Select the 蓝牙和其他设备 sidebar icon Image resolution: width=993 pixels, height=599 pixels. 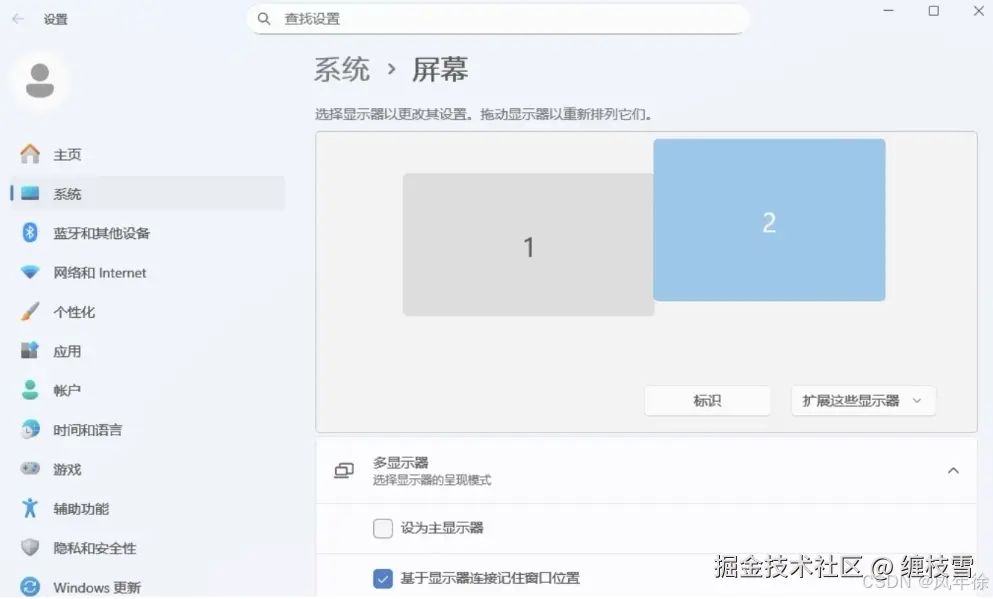pos(28,233)
